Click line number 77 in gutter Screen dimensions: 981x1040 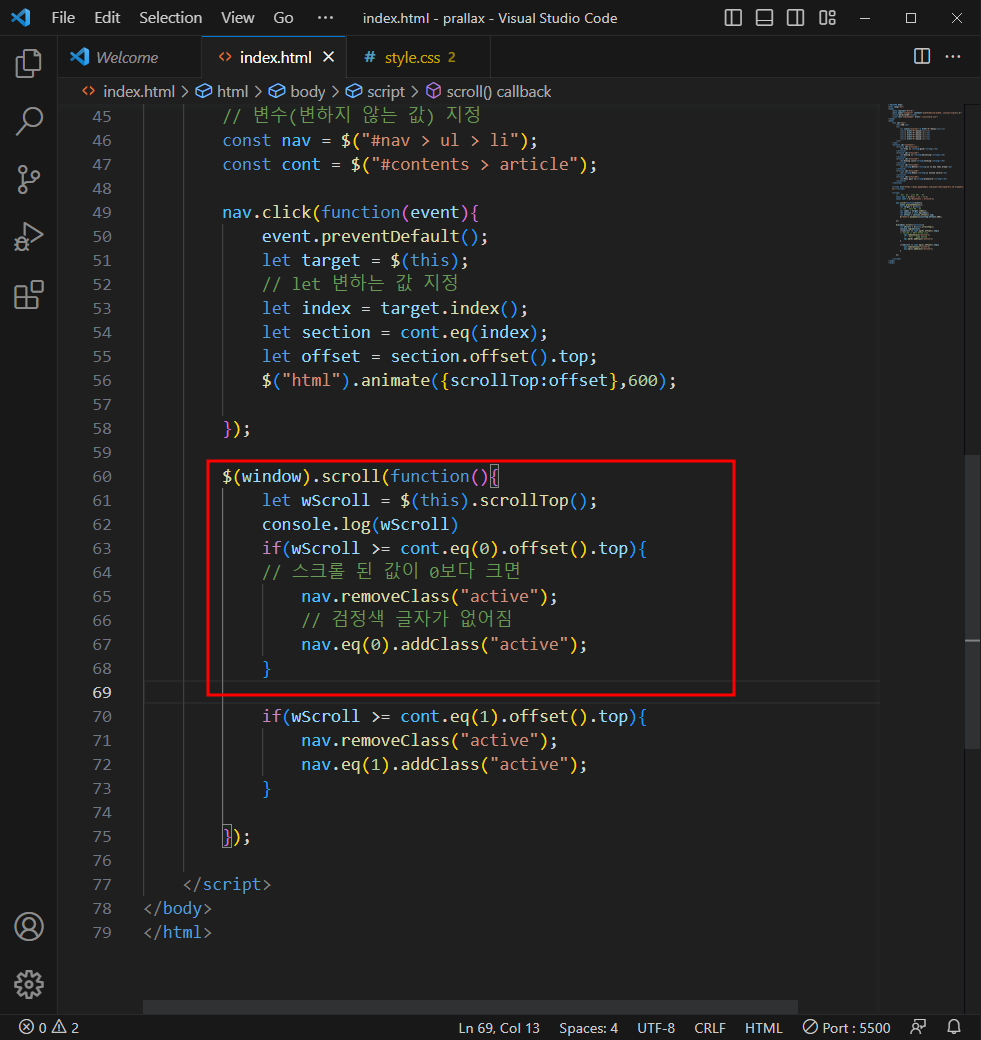pyautogui.click(x=102, y=884)
